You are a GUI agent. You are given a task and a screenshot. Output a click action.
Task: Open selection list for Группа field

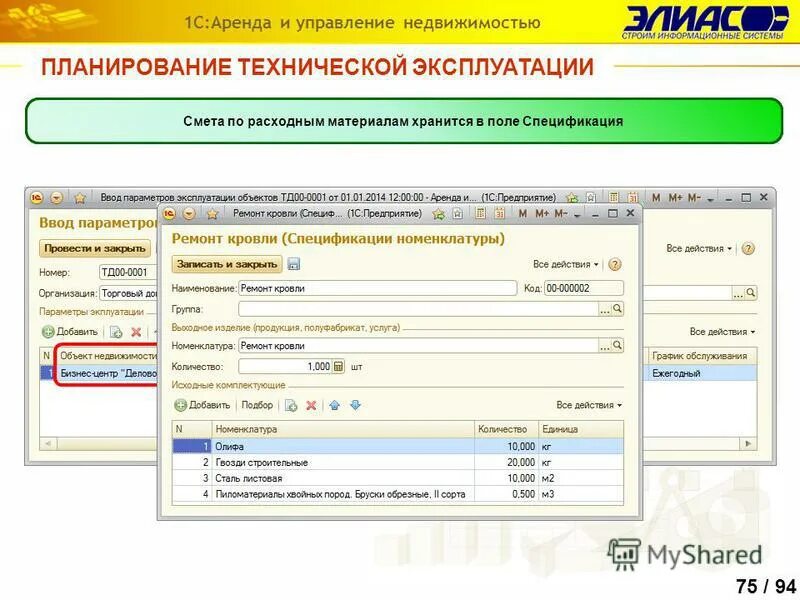(605, 309)
